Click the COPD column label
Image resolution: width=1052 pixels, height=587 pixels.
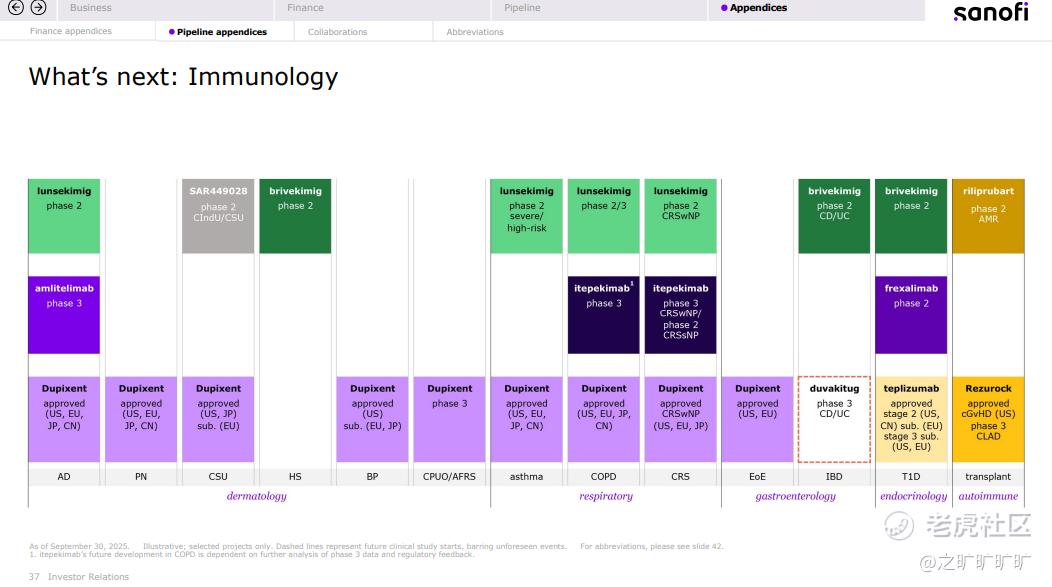pos(604,476)
